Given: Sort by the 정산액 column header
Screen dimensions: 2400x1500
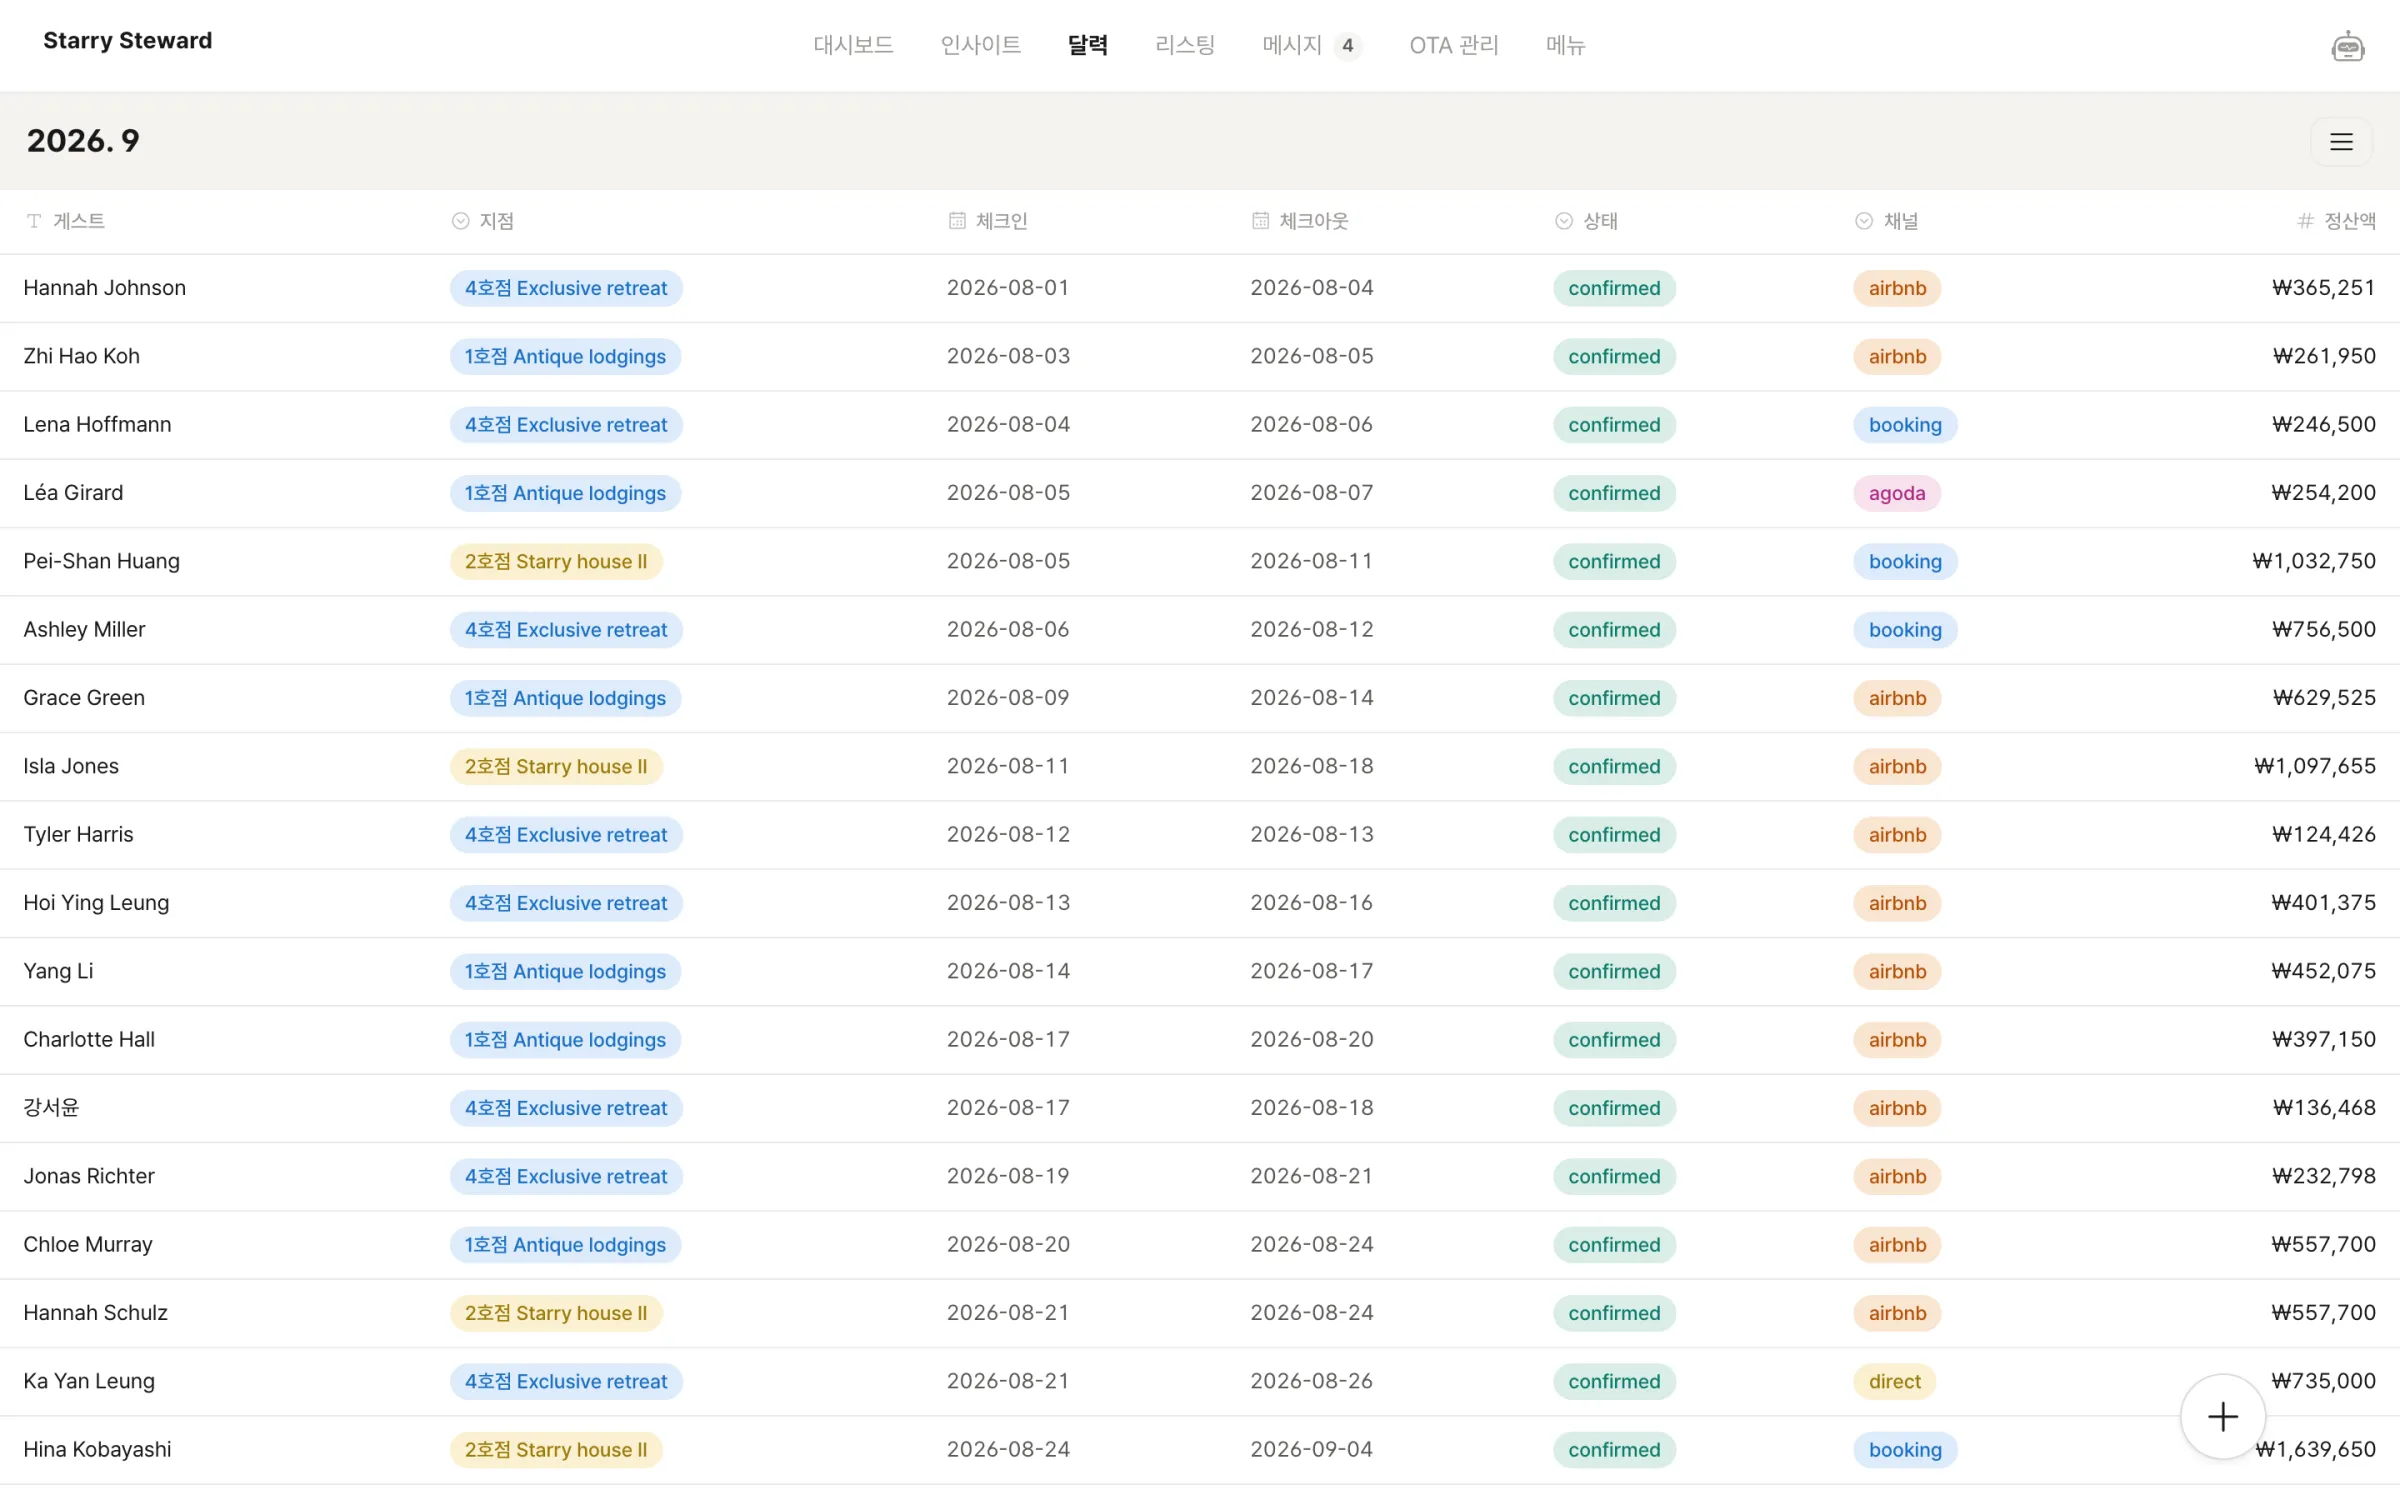Looking at the screenshot, I should coord(2336,221).
